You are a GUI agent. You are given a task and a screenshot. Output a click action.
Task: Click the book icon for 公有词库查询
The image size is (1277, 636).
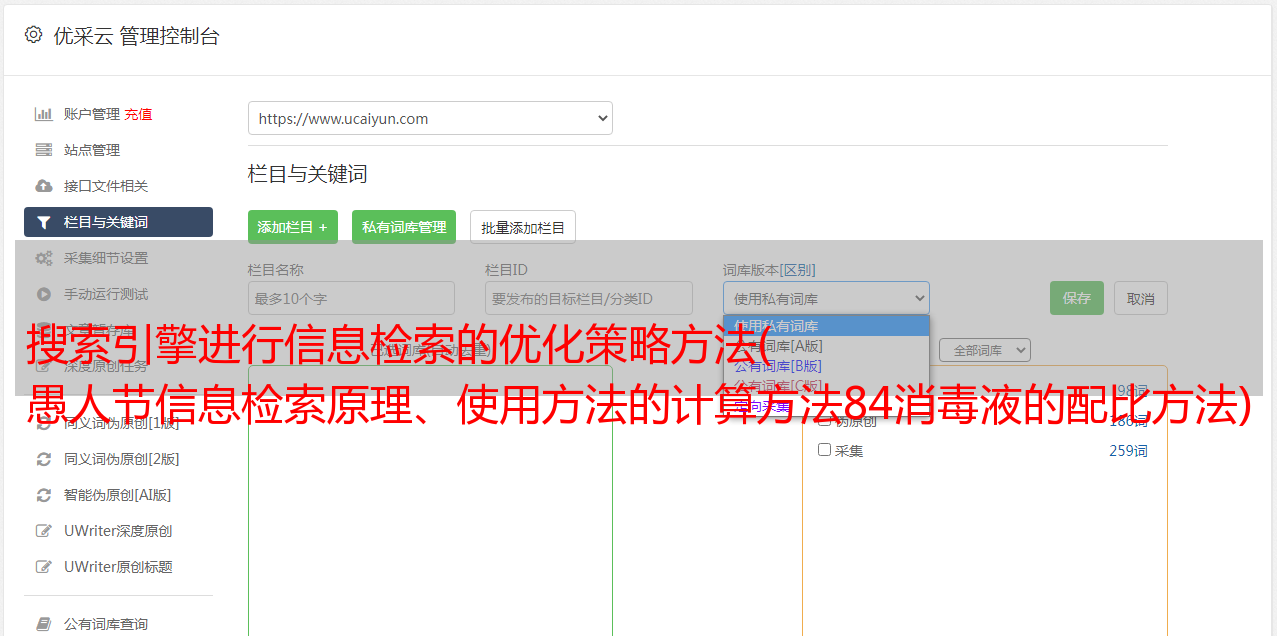click(44, 624)
